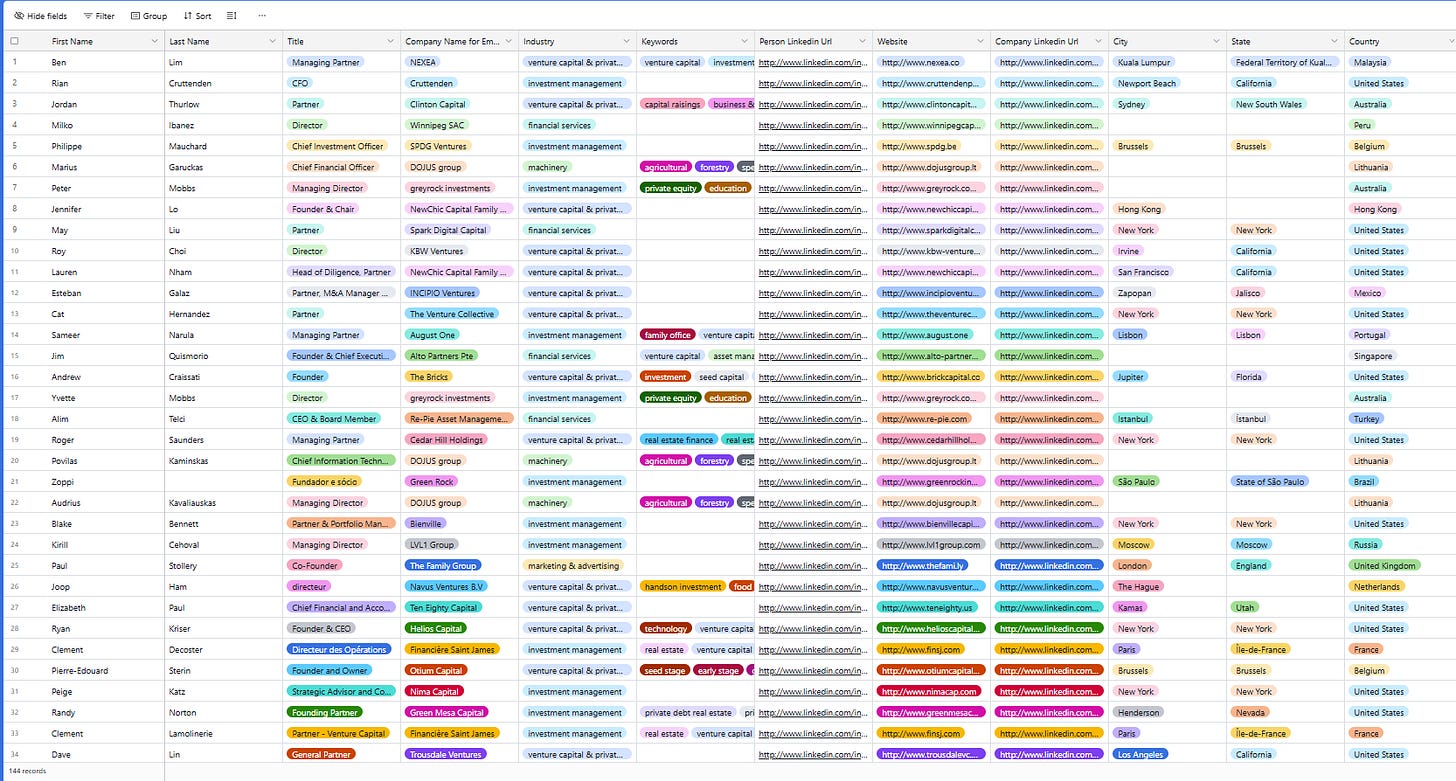
Task: Click the 144 records count footer
Action: [27, 772]
